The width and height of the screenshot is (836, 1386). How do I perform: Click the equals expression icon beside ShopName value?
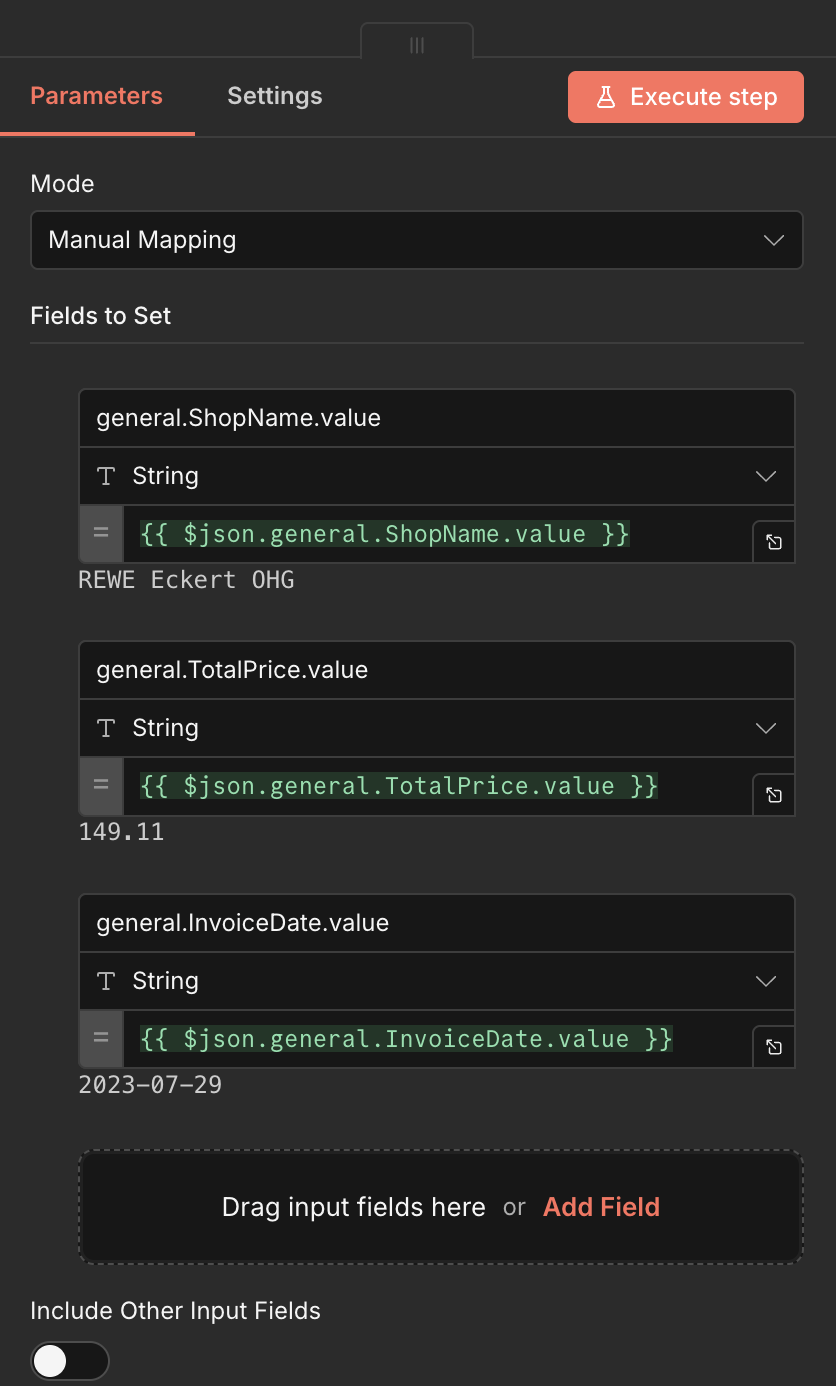click(x=100, y=533)
